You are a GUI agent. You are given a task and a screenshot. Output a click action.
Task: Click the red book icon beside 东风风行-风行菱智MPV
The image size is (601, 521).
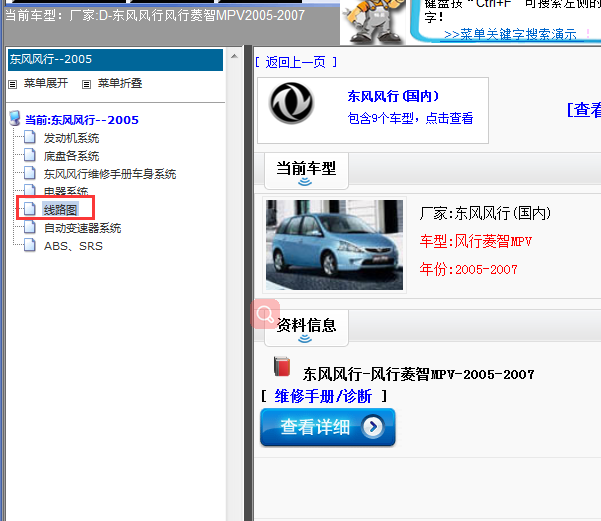tap(282, 367)
